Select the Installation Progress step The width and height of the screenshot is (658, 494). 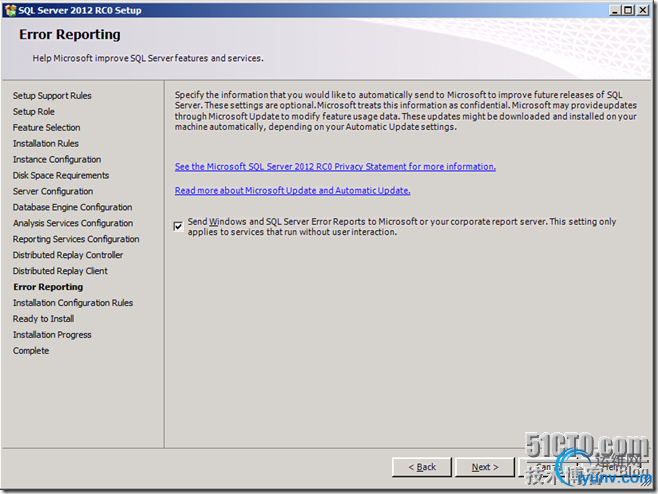(52, 335)
